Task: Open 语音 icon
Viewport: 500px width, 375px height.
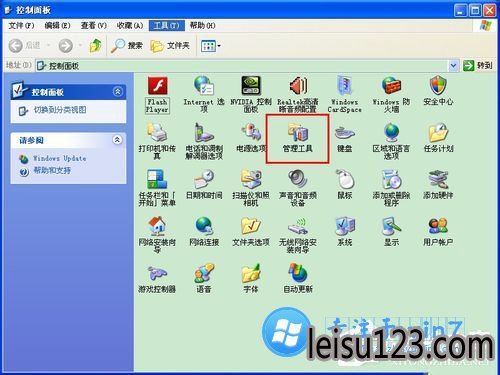Action: pyautogui.click(x=204, y=273)
